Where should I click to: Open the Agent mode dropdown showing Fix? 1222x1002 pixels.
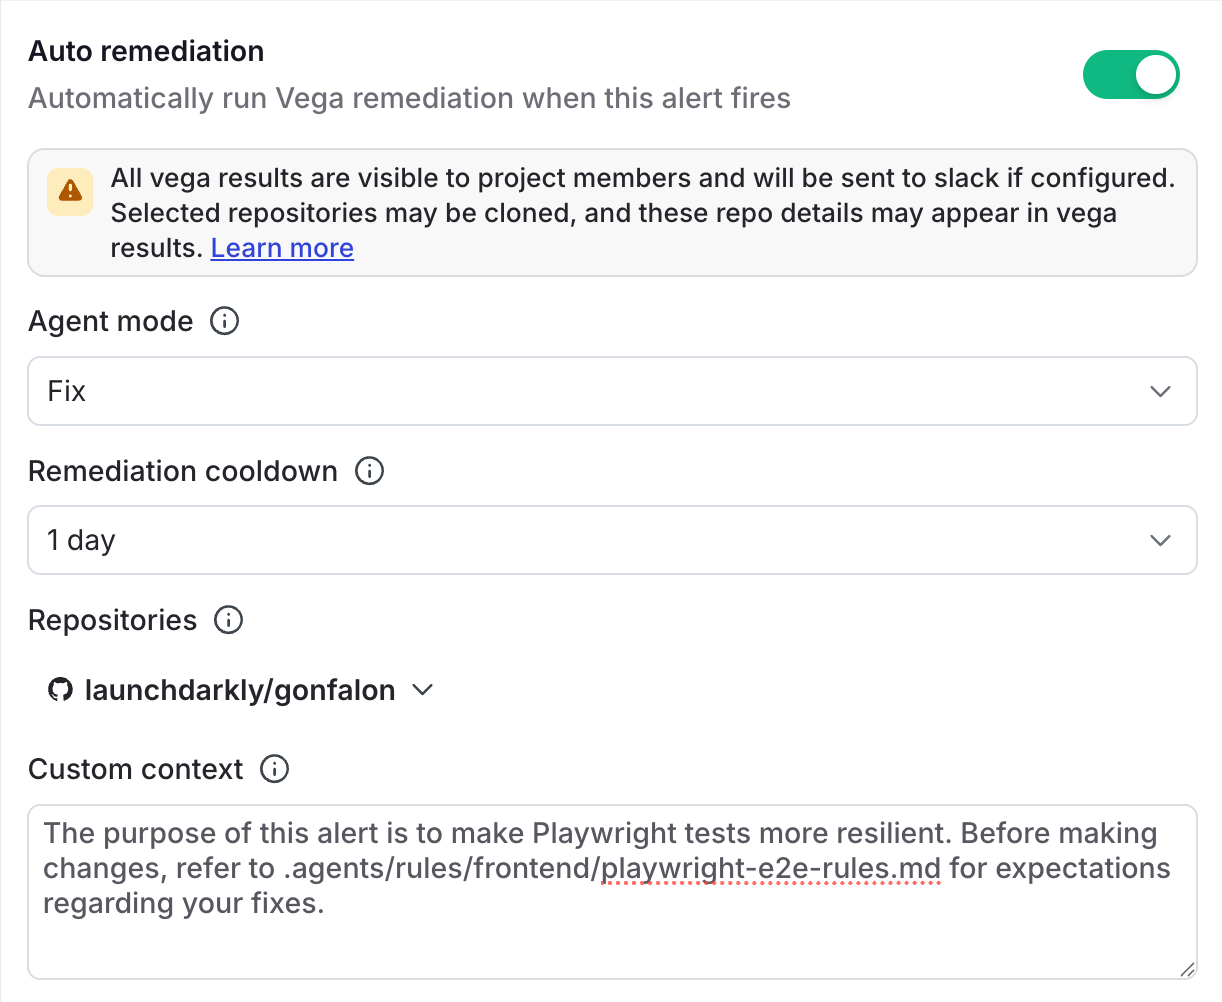coord(612,391)
